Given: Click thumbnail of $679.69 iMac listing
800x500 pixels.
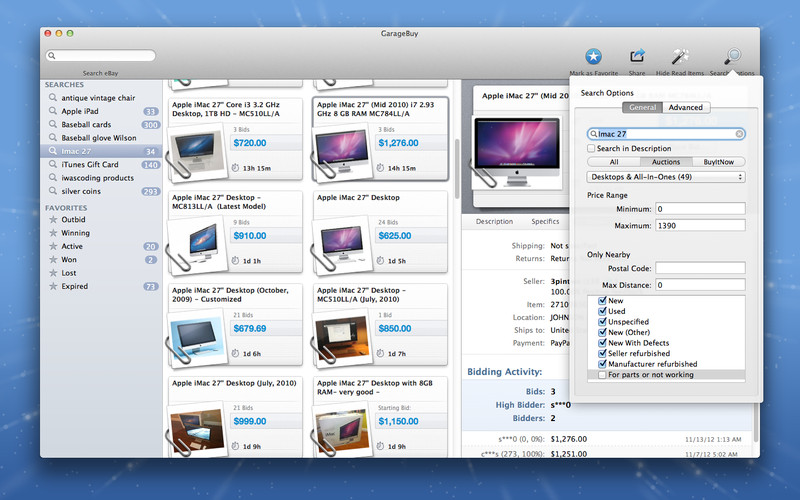Looking at the screenshot, I should click(x=195, y=336).
